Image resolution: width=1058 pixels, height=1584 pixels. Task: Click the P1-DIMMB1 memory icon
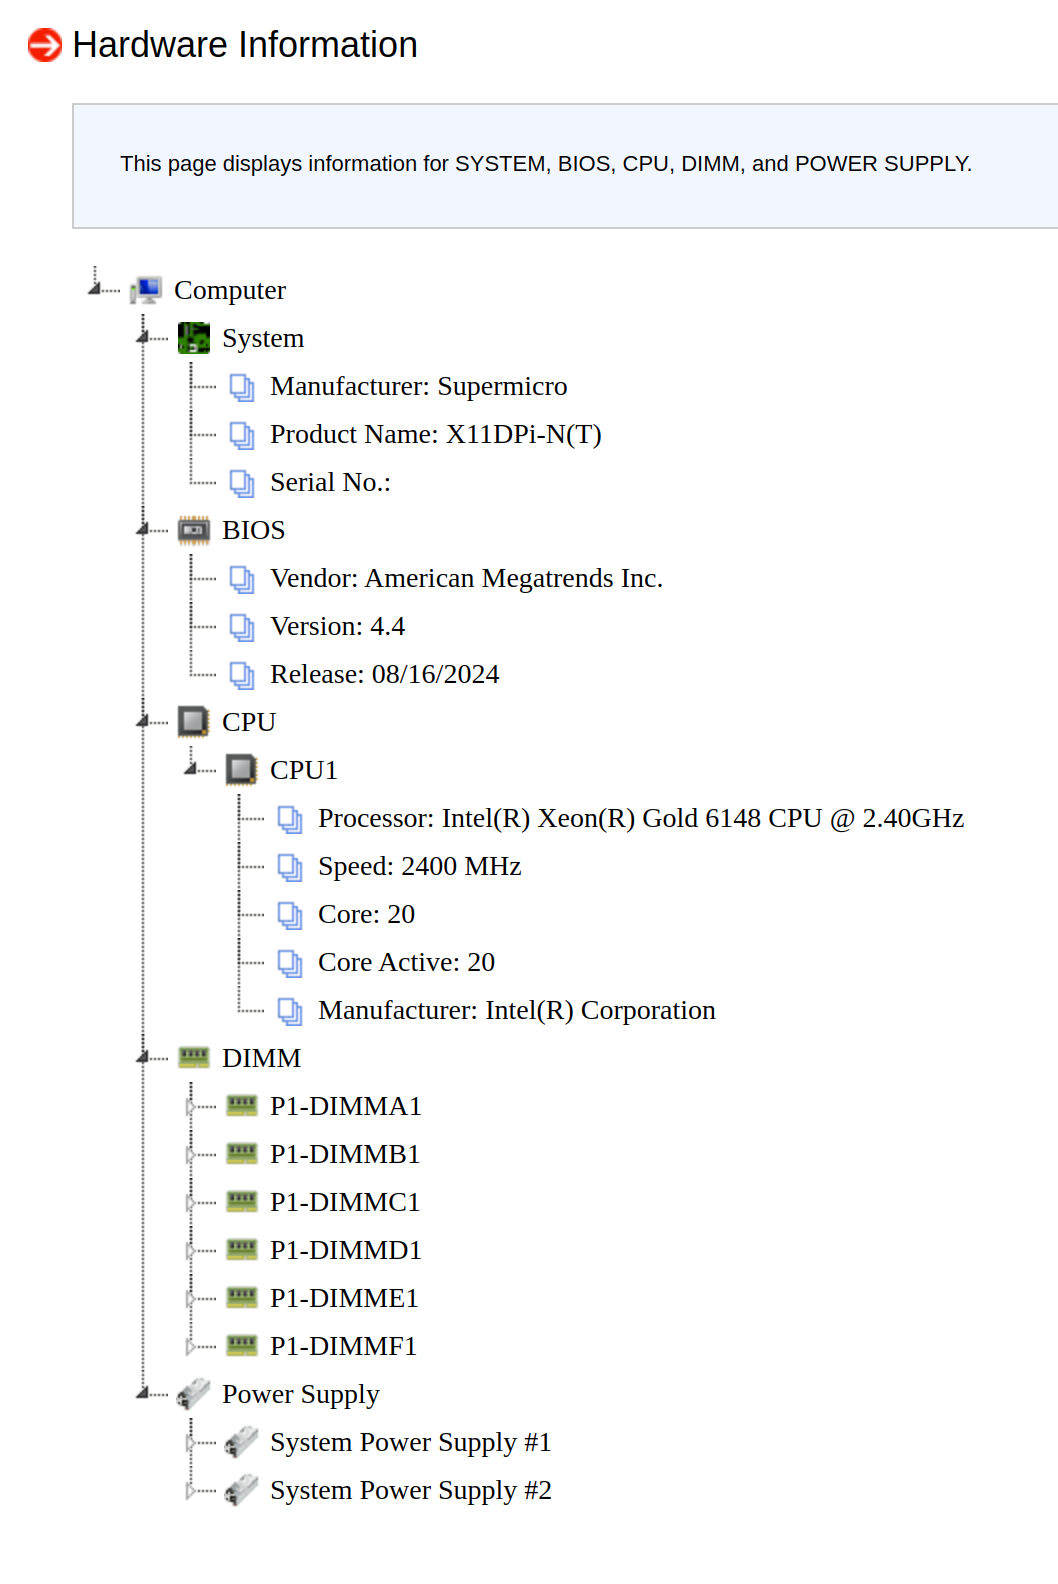tap(242, 1153)
